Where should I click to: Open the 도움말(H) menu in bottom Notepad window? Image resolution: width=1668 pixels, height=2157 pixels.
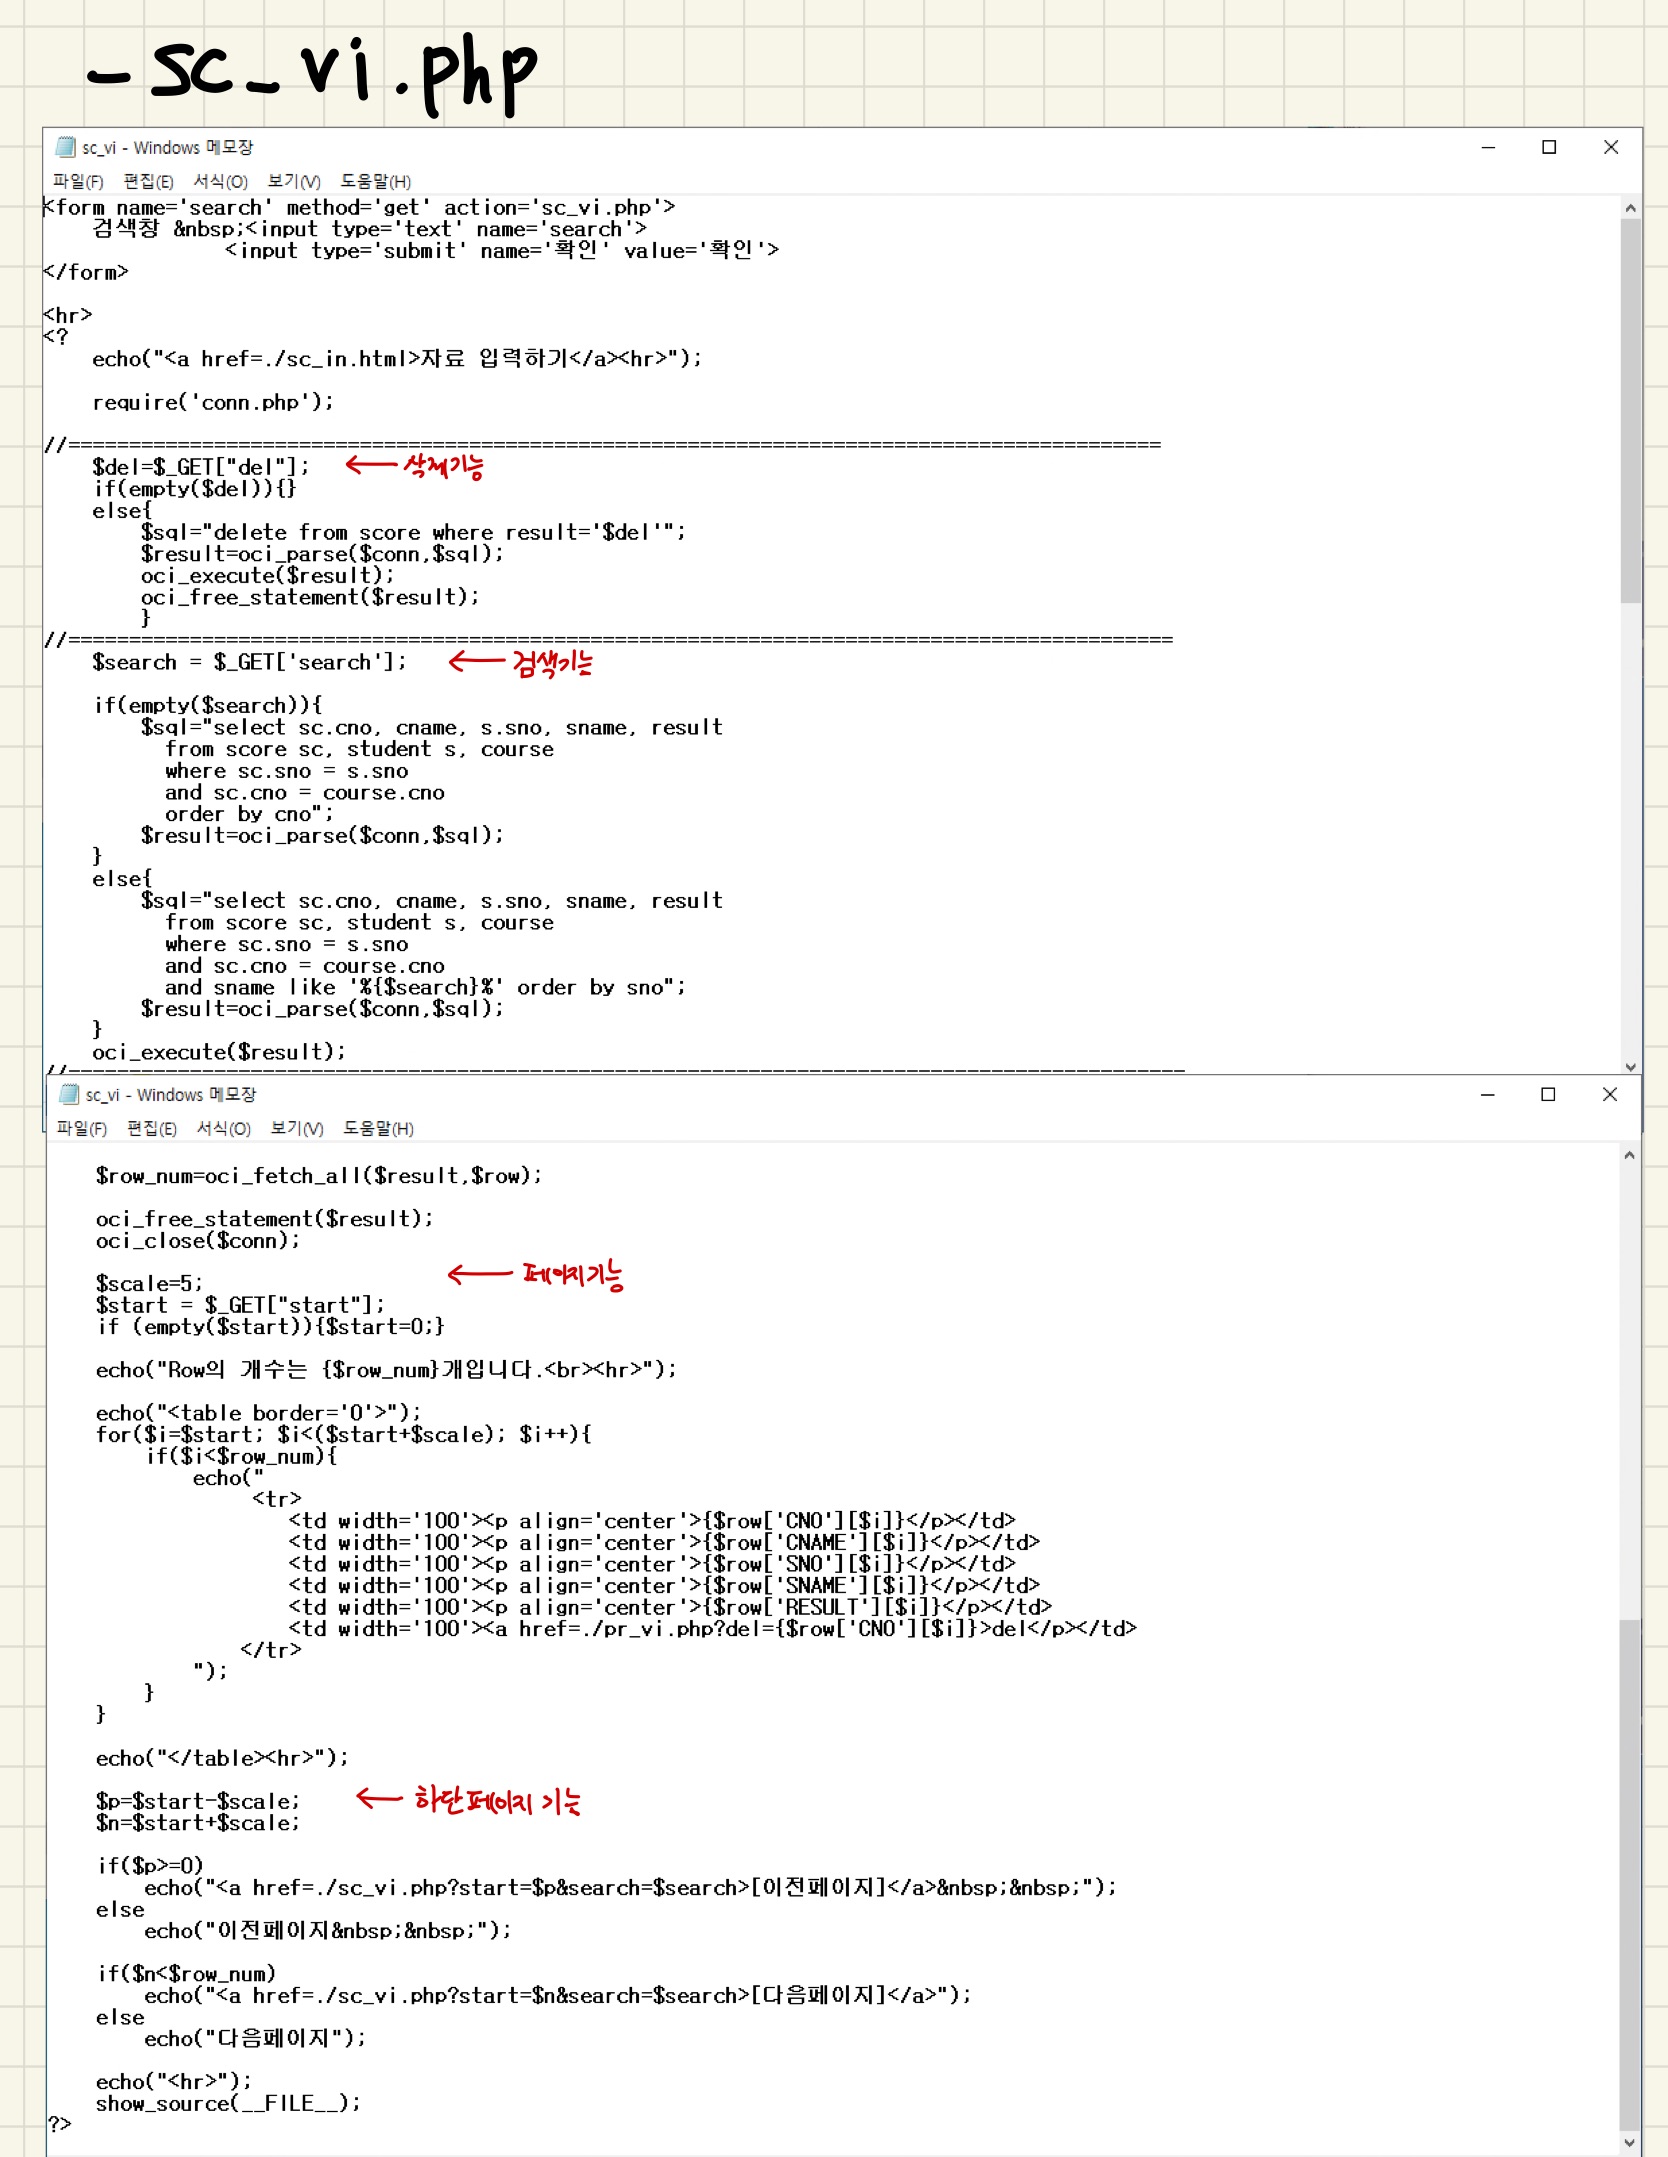[x=378, y=1128]
